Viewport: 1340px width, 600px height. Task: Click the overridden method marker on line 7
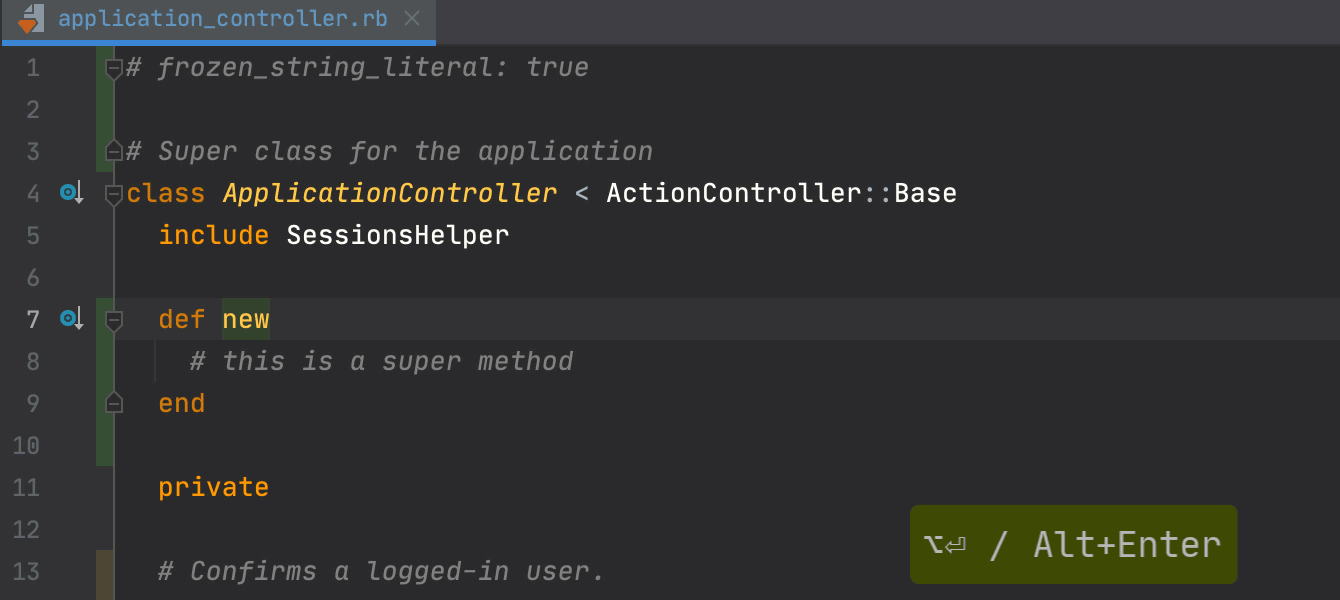[x=70, y=319]
